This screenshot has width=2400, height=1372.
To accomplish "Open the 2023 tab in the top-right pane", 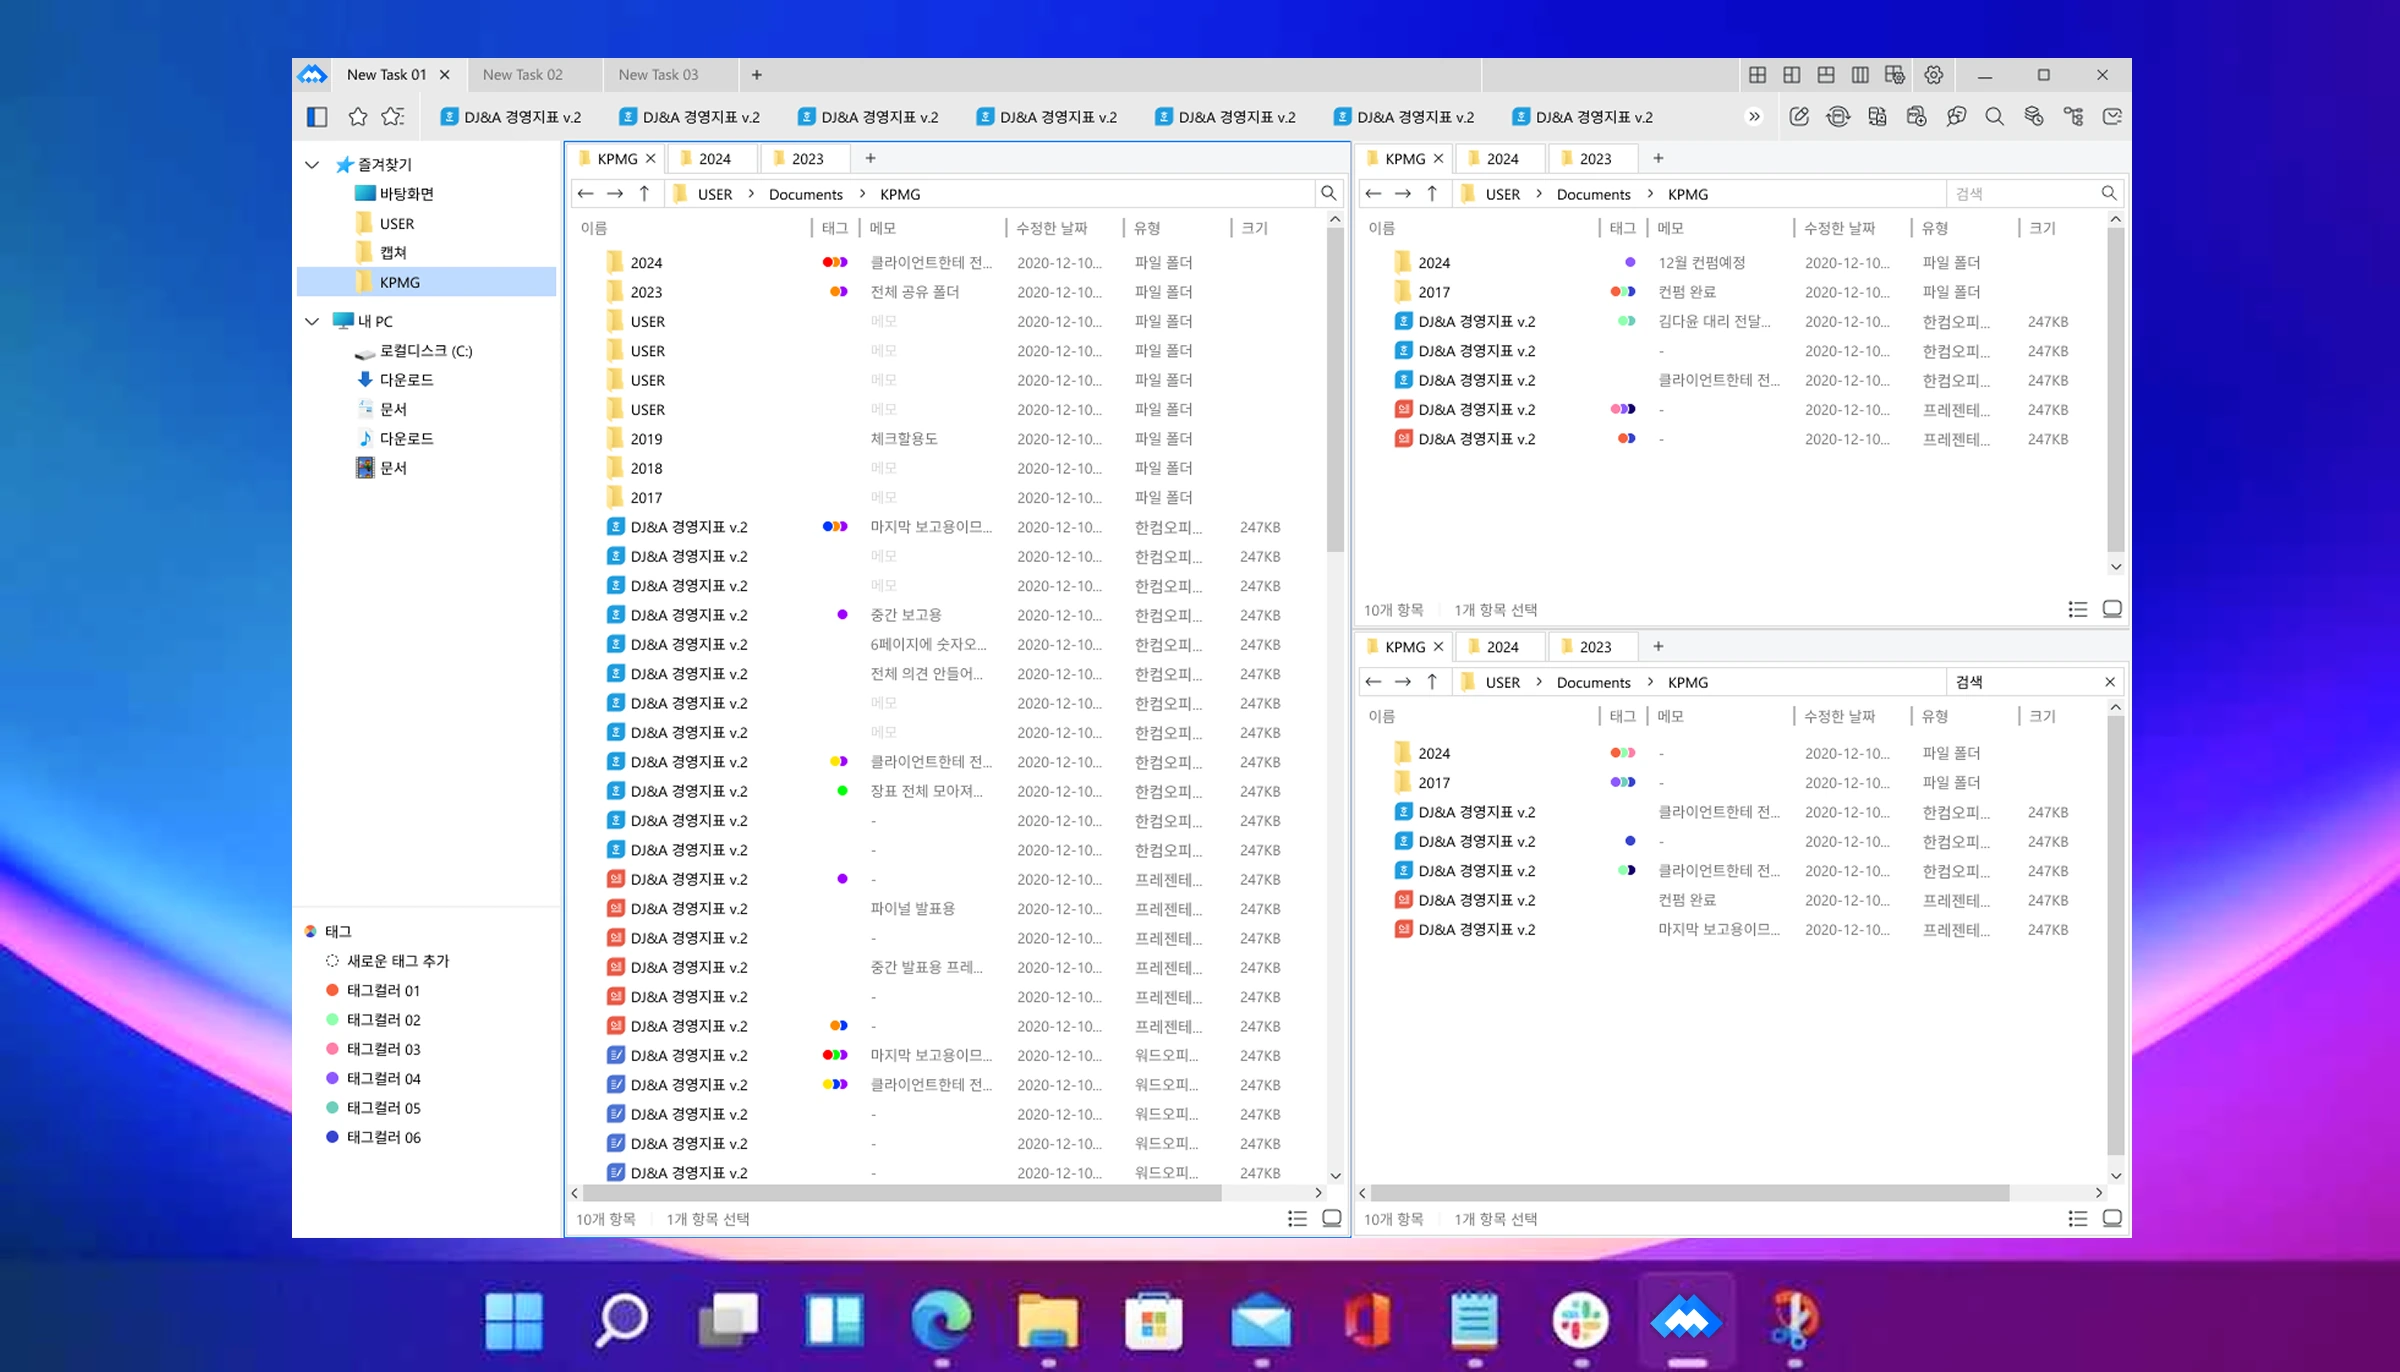I will coord(1595,159).
